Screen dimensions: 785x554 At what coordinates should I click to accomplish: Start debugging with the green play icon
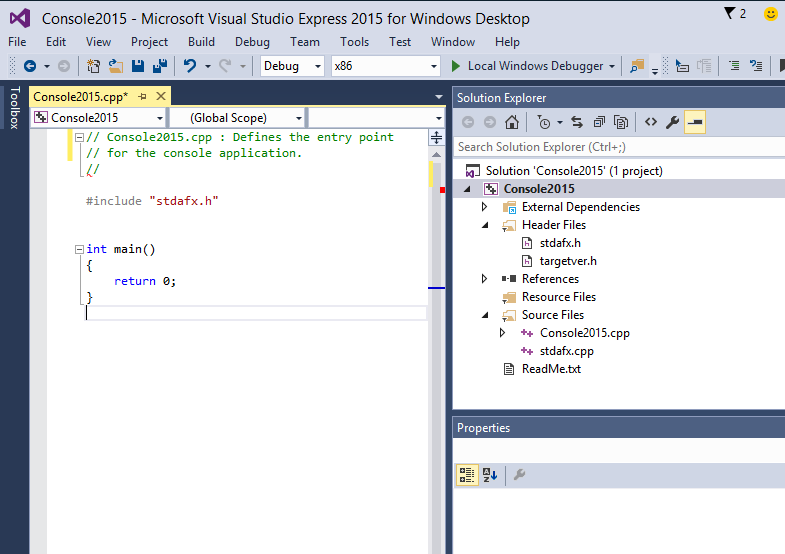(456, 66)
